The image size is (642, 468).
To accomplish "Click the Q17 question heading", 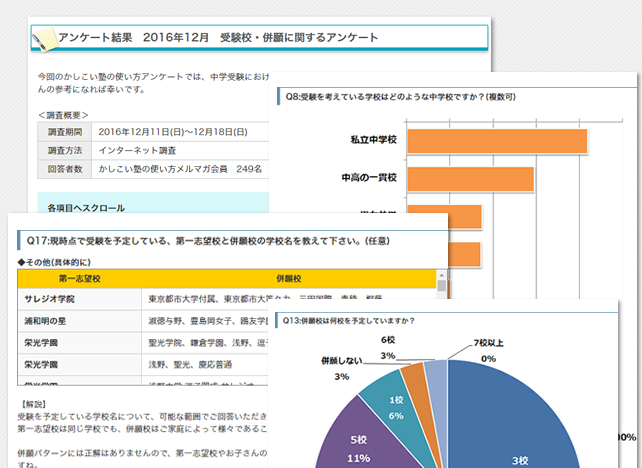I will pyautogui.click(x=208, y=241).
